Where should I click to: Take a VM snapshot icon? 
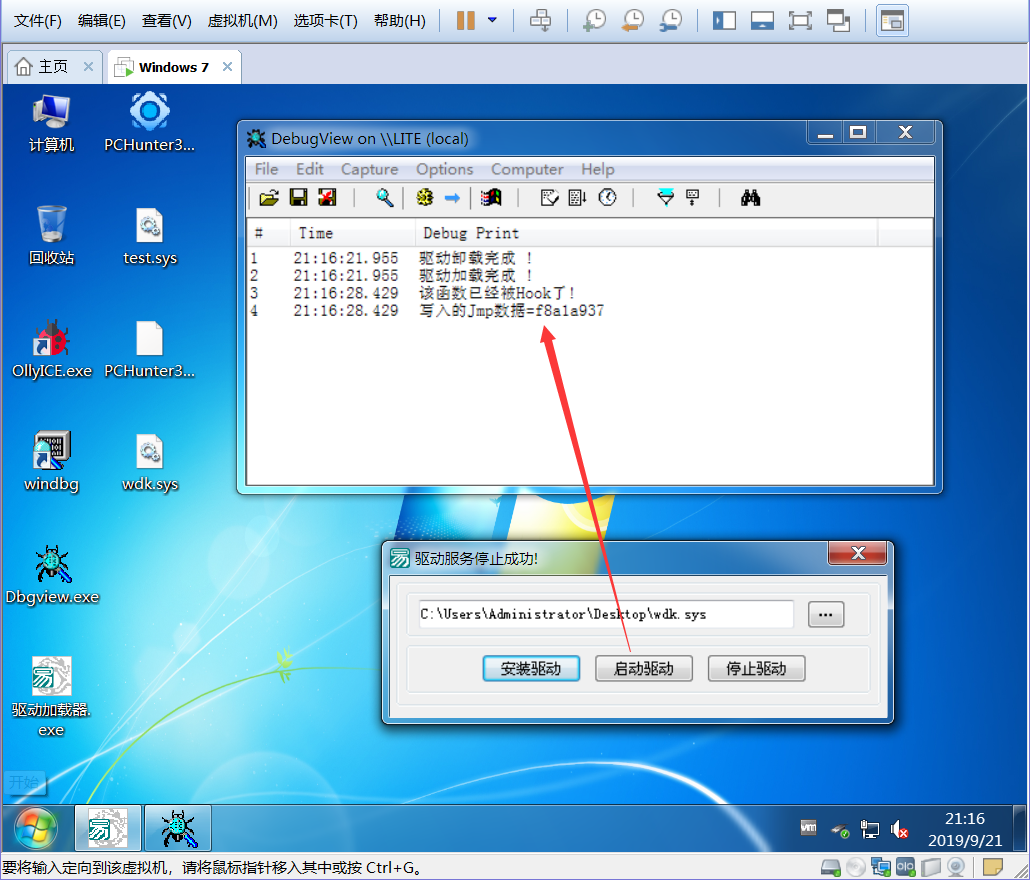tap(594, 20)
